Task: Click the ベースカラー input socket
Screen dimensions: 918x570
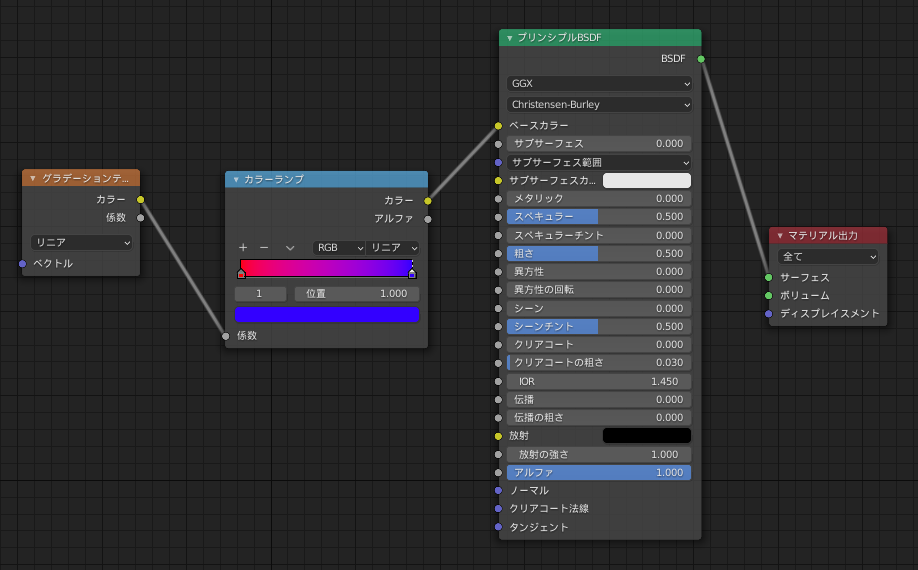Action: click(498, 126)
